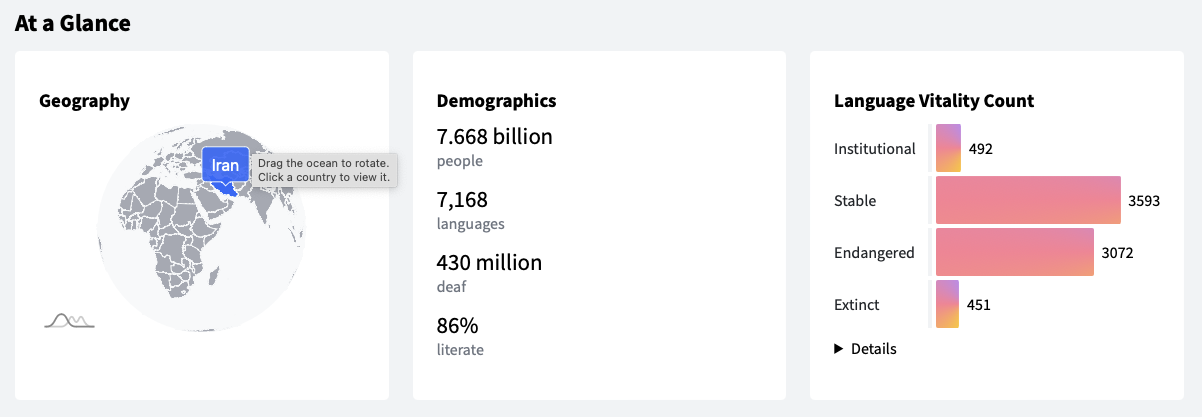The image size is (1202, 417).
Task: Click the Geography card heading
Action: tap(84, 101)
